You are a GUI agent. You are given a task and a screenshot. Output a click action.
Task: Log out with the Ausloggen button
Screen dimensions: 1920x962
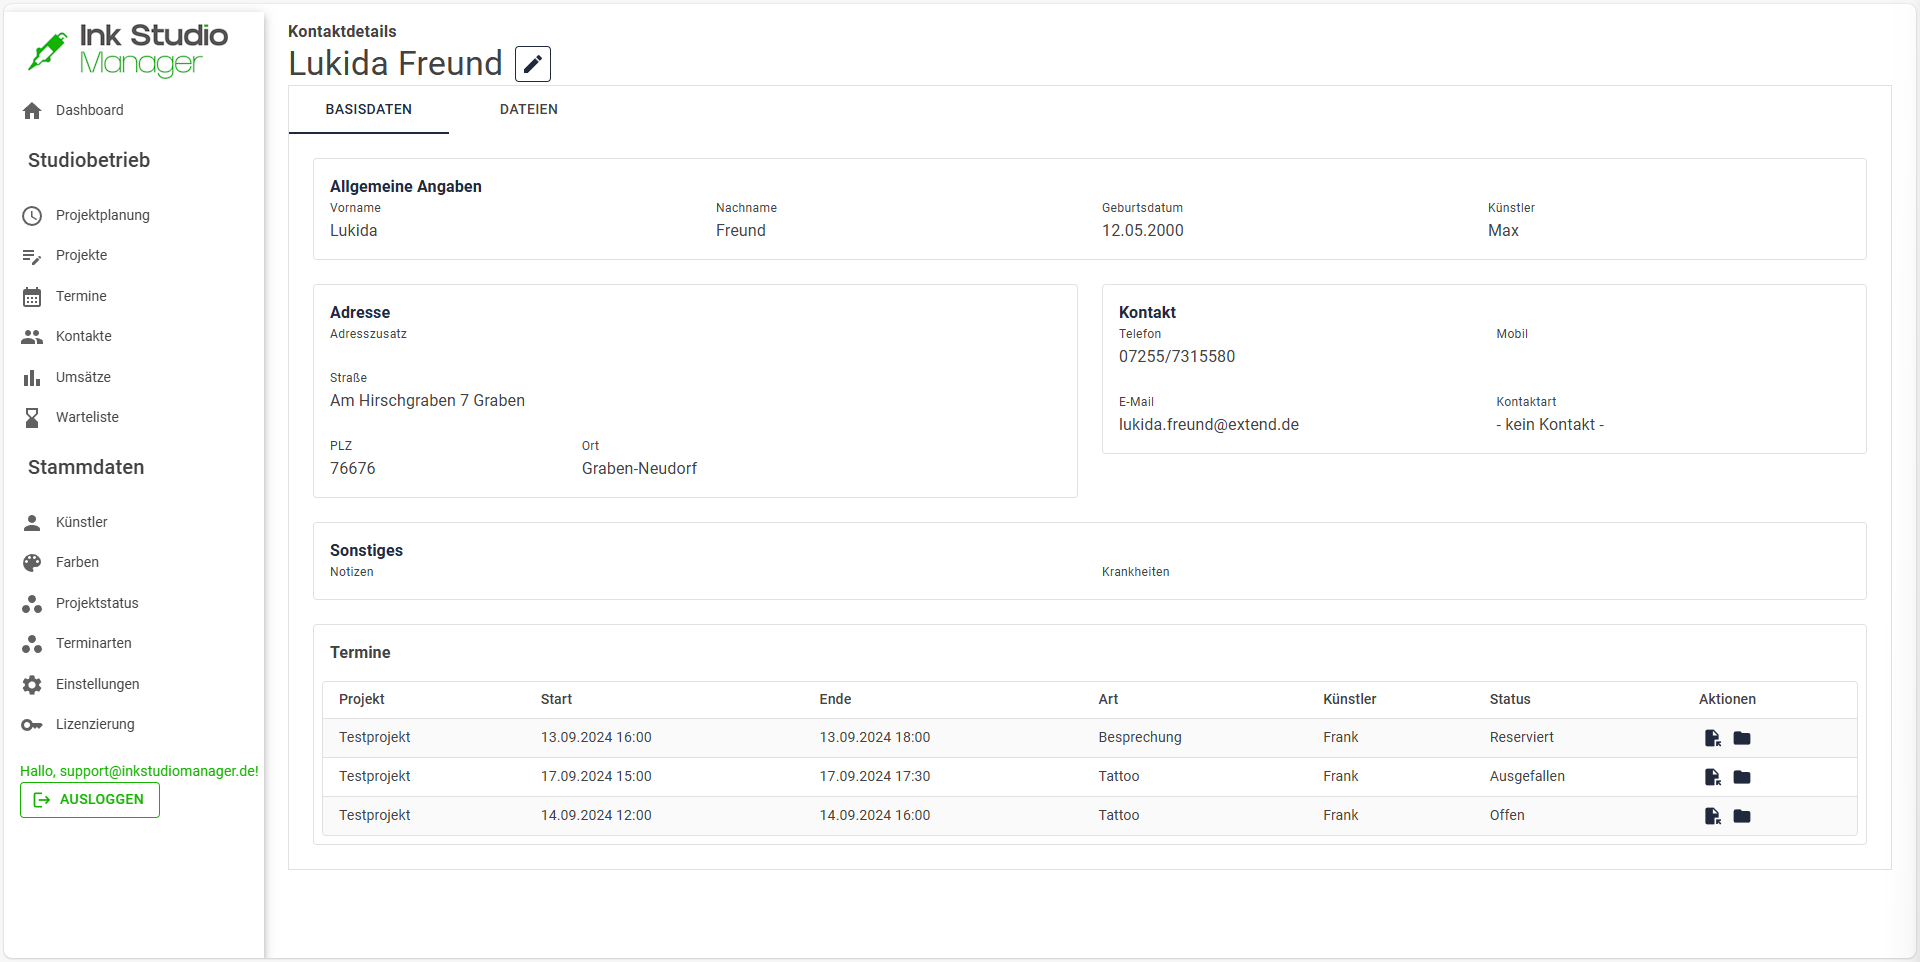point(90,800)
